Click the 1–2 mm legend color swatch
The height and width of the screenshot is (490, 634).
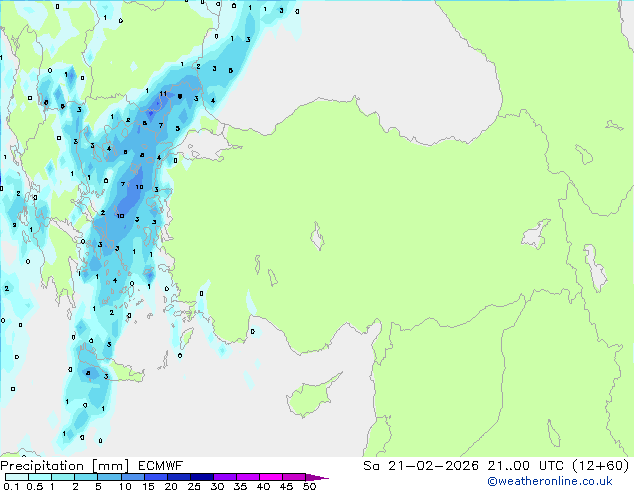point(63,477)
